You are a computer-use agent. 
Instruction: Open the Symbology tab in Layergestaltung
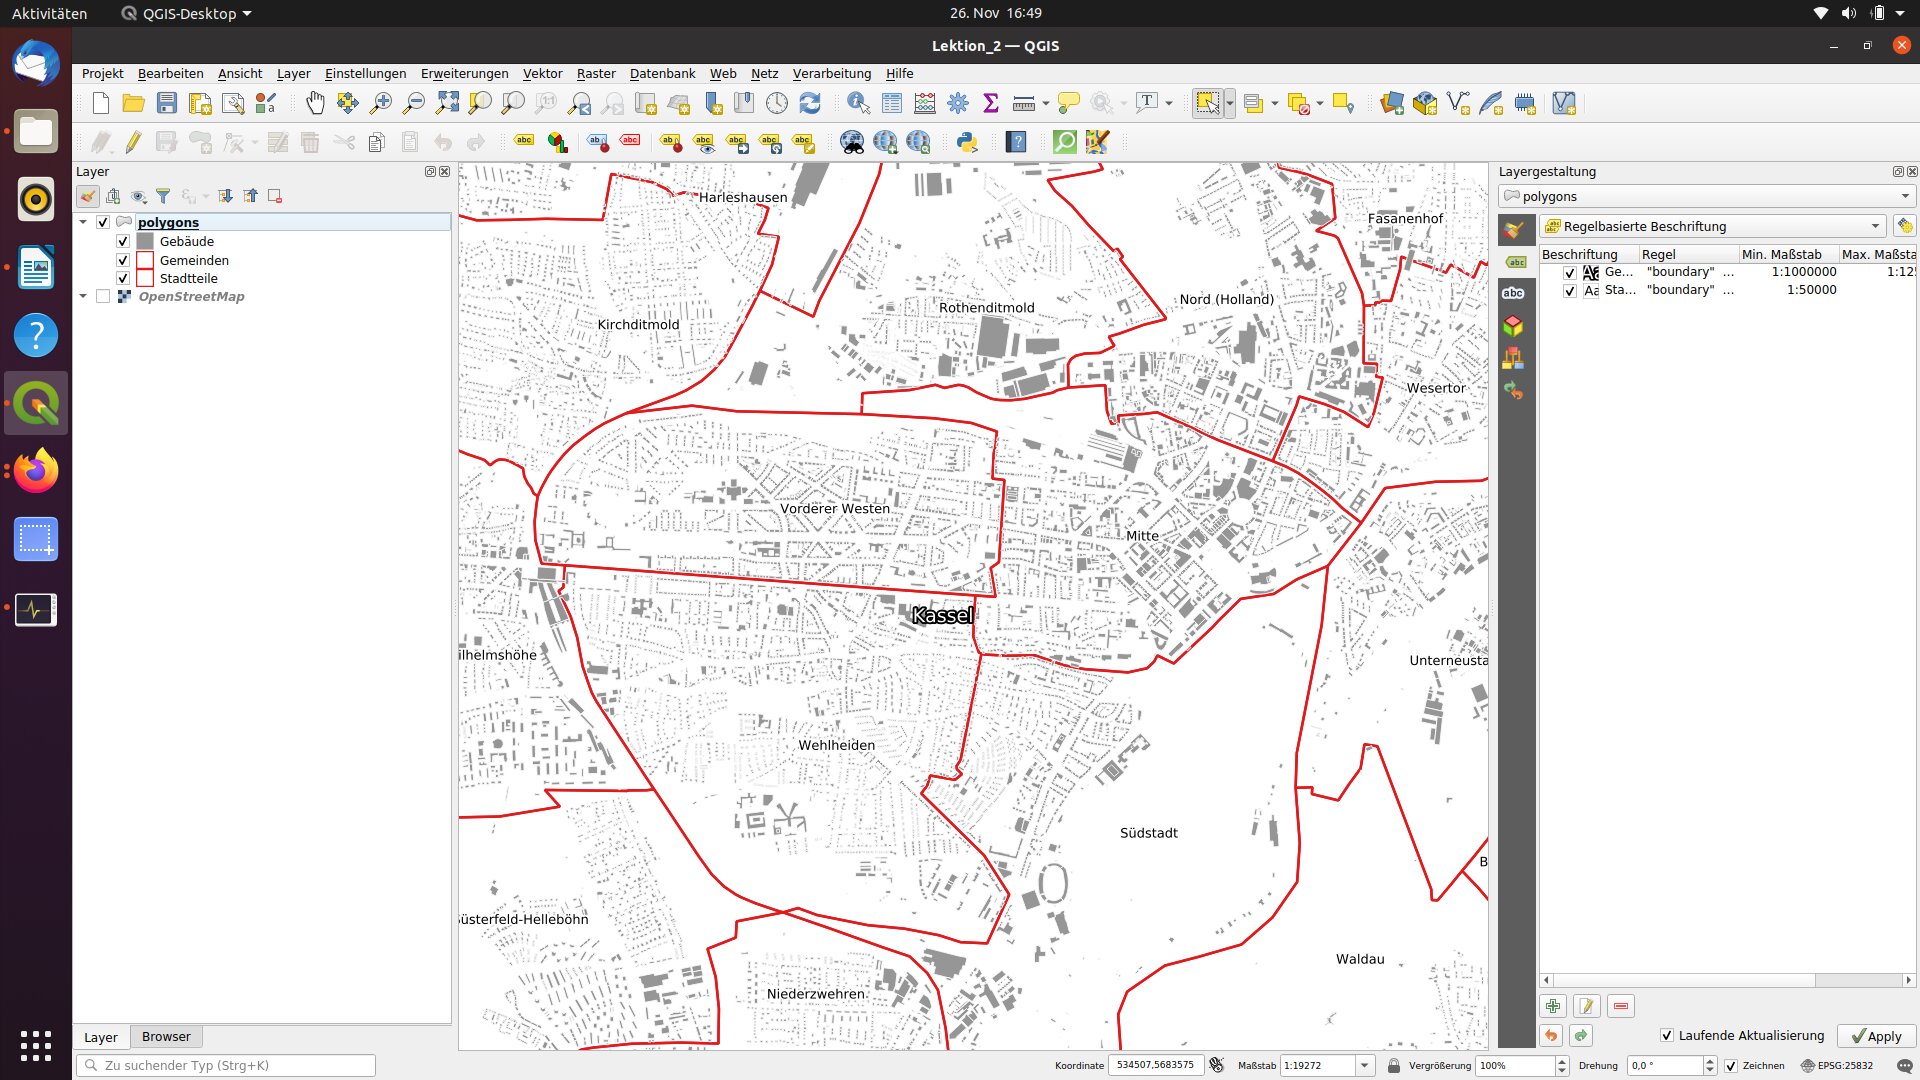(x=1514, y=230)
